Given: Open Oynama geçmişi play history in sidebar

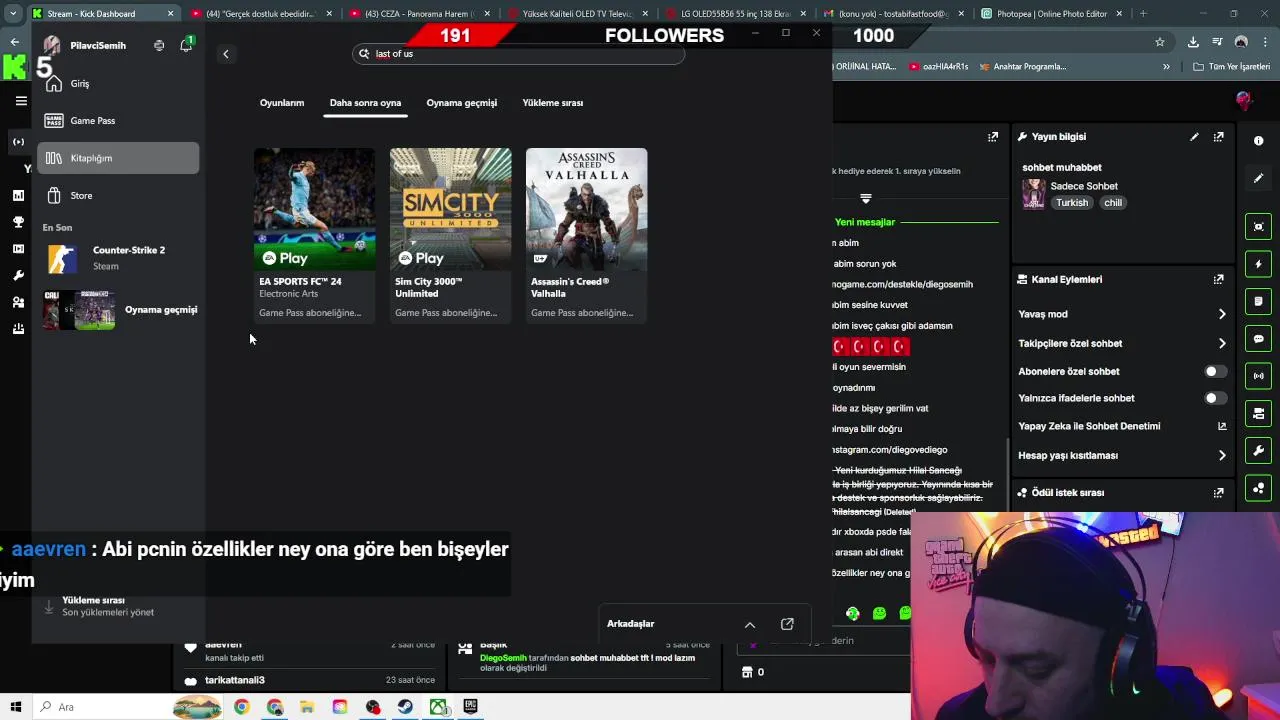Looking at the screenshot, I should pyautogui.click(x=120, y=310).
